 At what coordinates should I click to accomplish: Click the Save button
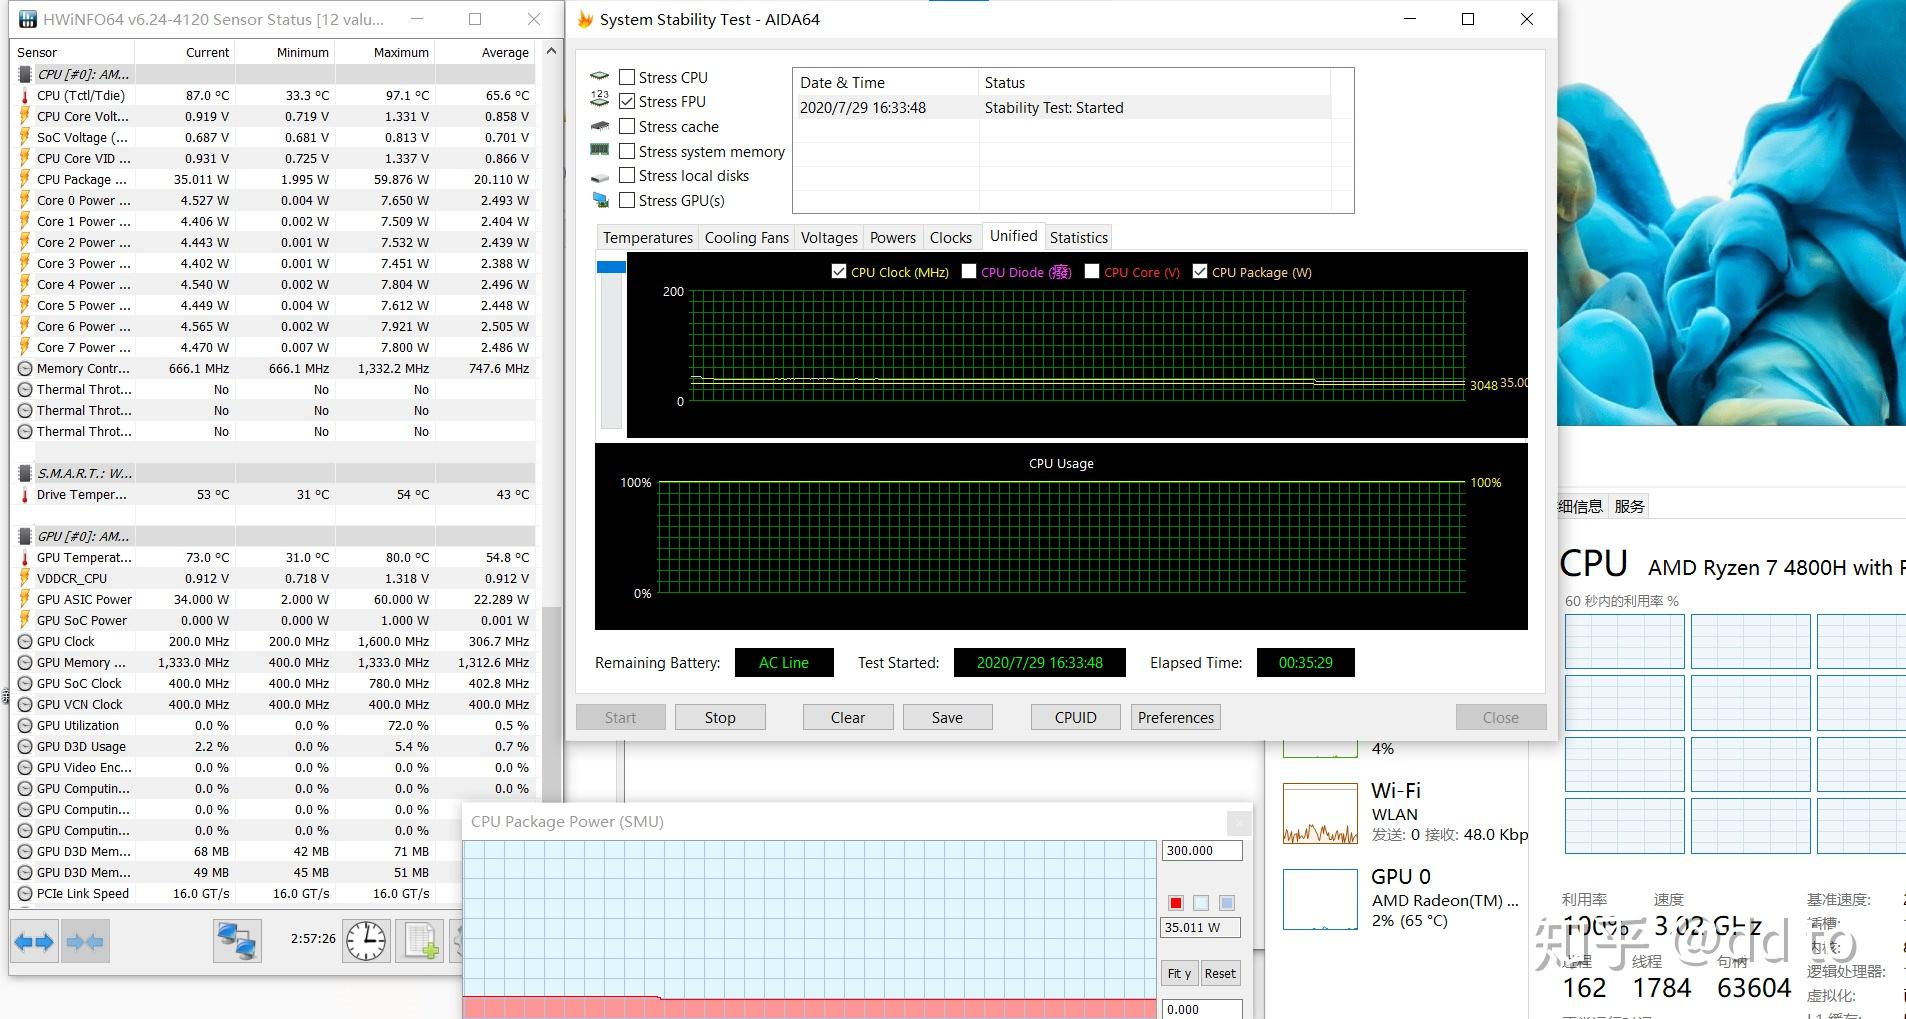947,717
